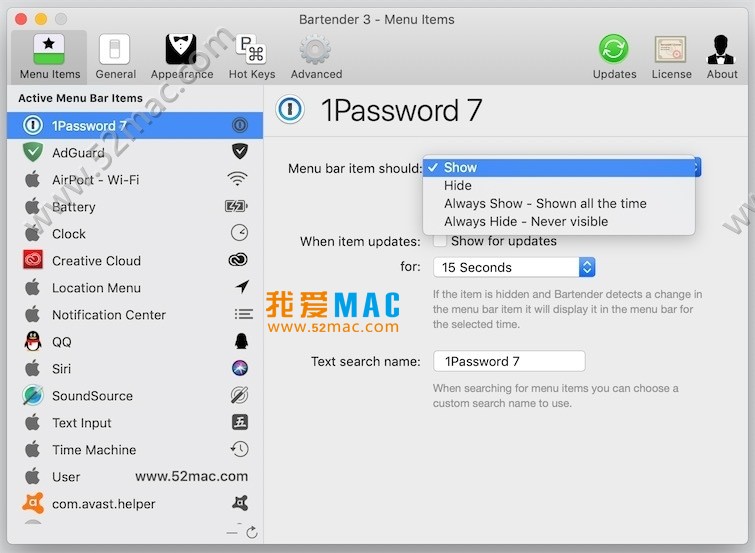Click the green AdGuard app icon
The height and width of the screenshot is (553, 755).
click(x=33, y=152)
